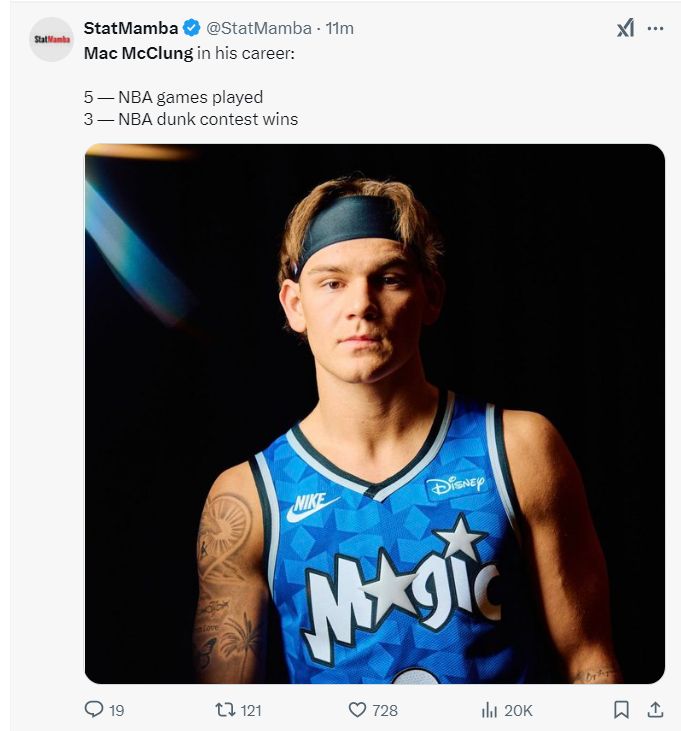Repost the tweet using the arrows icon

[x=226, y=709]
